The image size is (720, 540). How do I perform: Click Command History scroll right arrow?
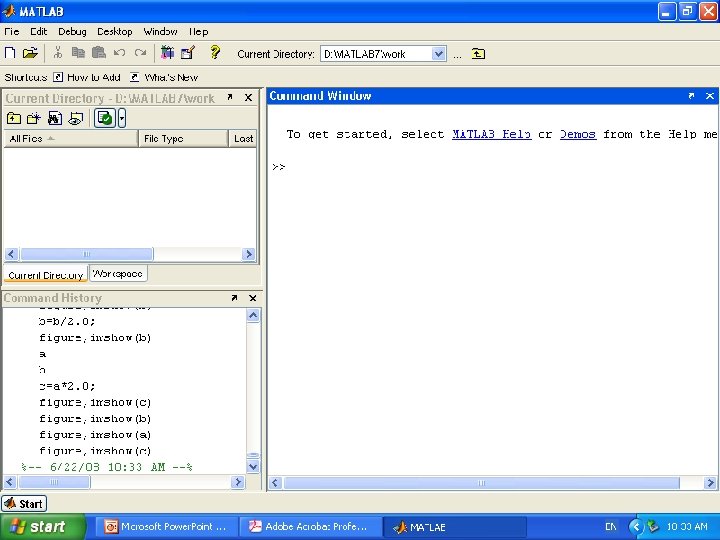pos(237,482)
